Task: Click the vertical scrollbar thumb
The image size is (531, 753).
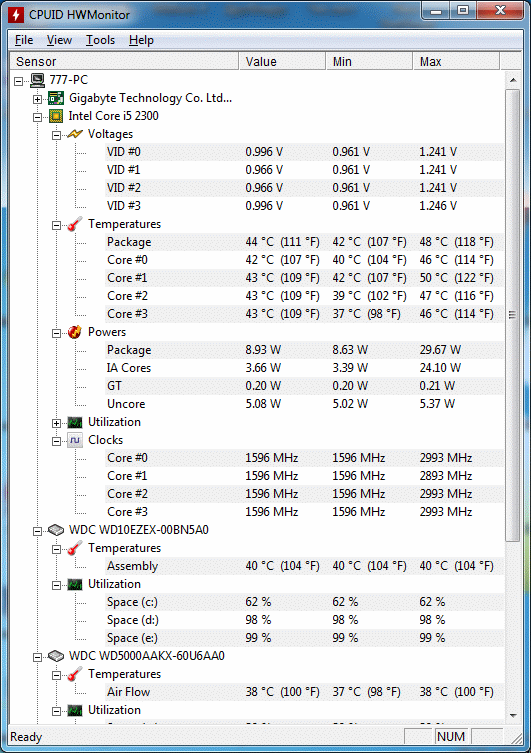Action: [x=513, y=315]
